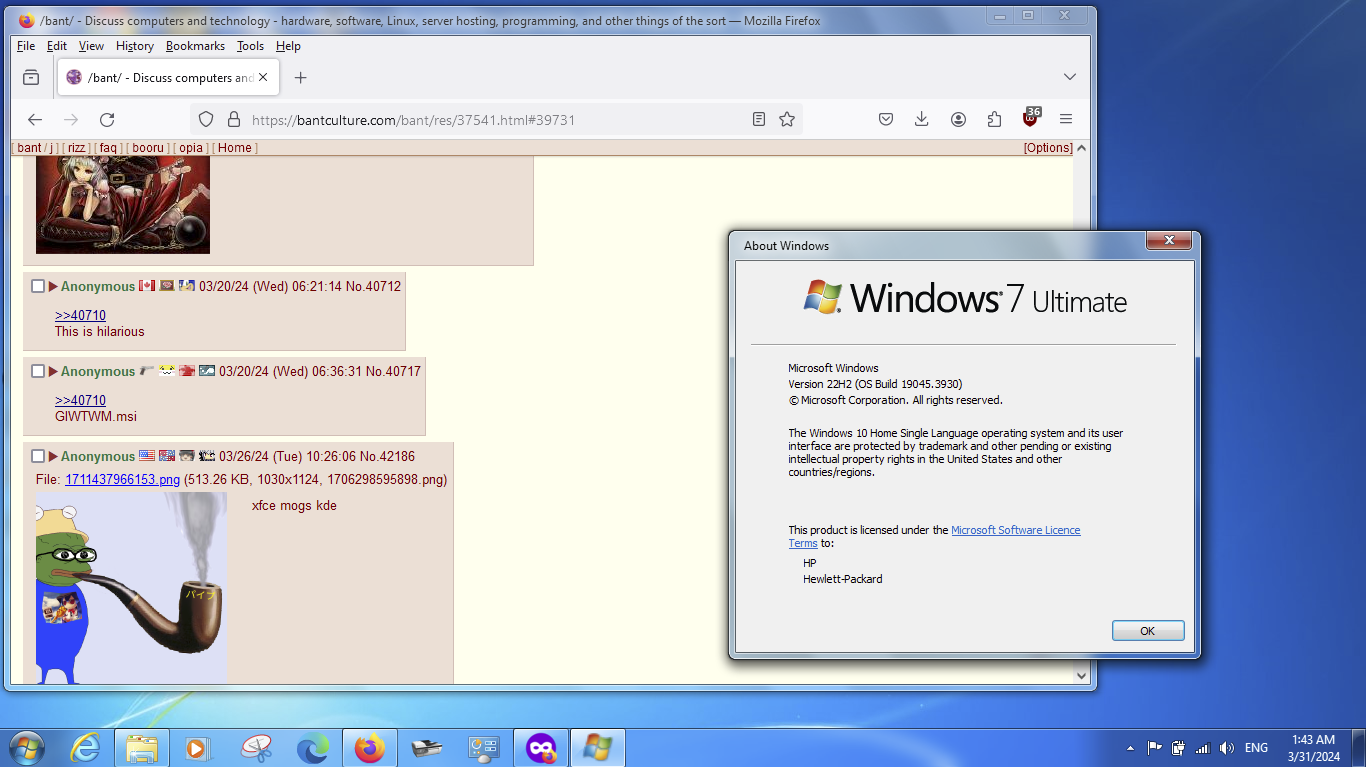Save page to Pocket icon
The height and width of the screenshot is (767, 1366).
coord(886,120)
